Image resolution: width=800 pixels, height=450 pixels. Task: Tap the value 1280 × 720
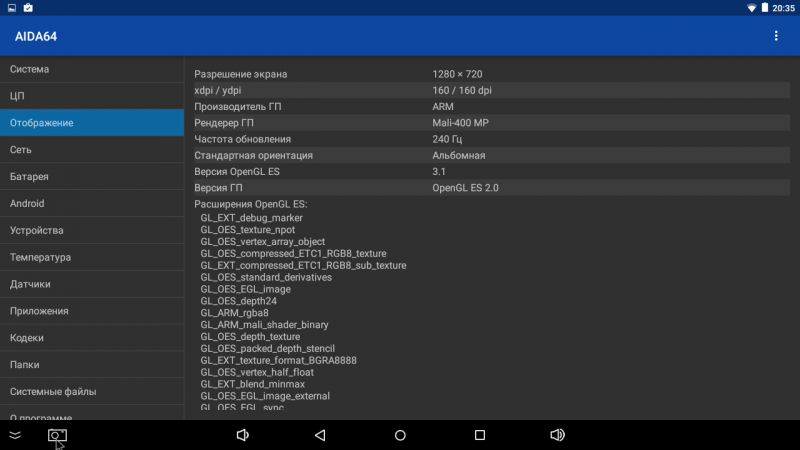pos(457,74)
